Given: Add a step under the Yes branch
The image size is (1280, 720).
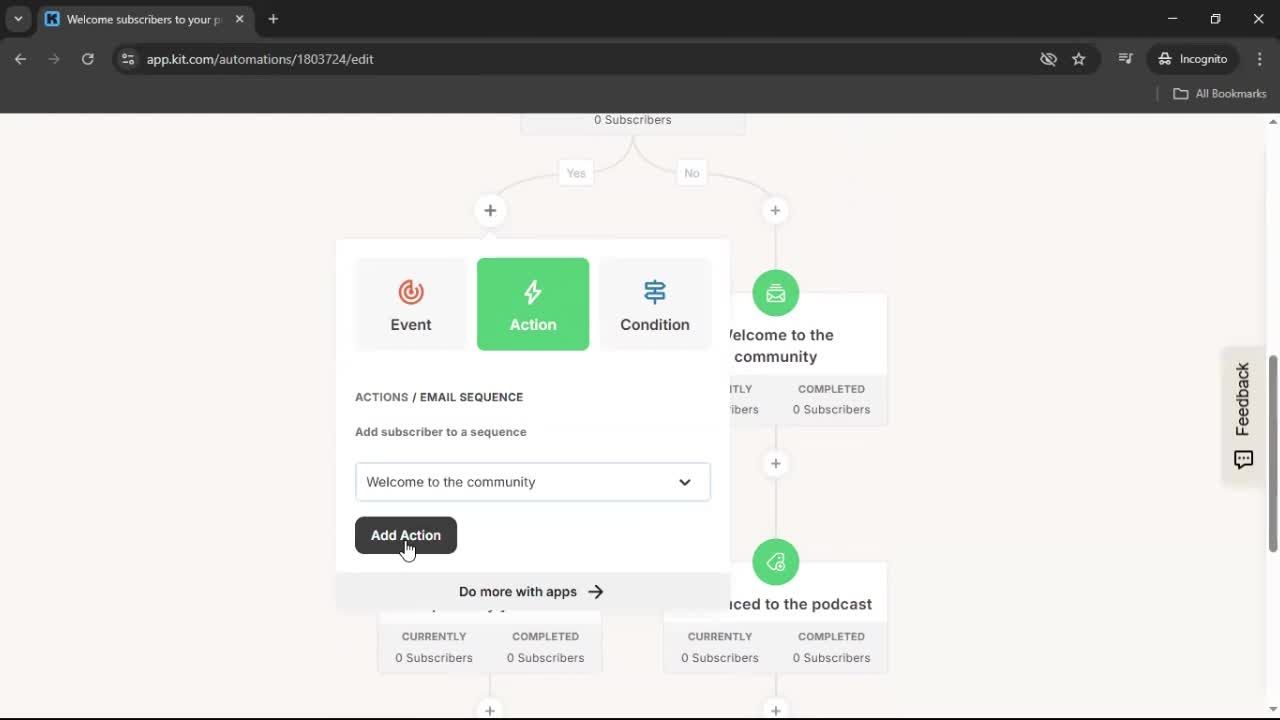Looking at the screenshot, I should 489,210.
